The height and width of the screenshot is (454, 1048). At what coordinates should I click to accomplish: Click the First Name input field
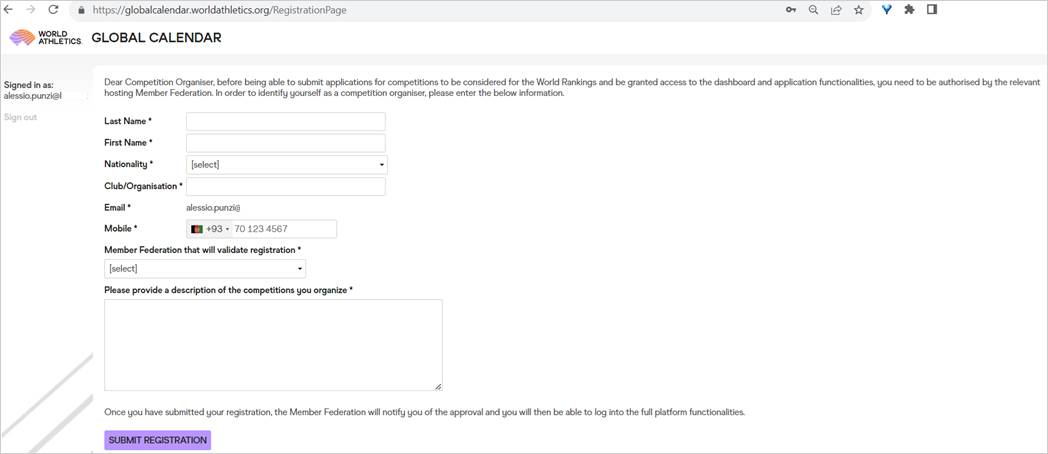(285, 143)
